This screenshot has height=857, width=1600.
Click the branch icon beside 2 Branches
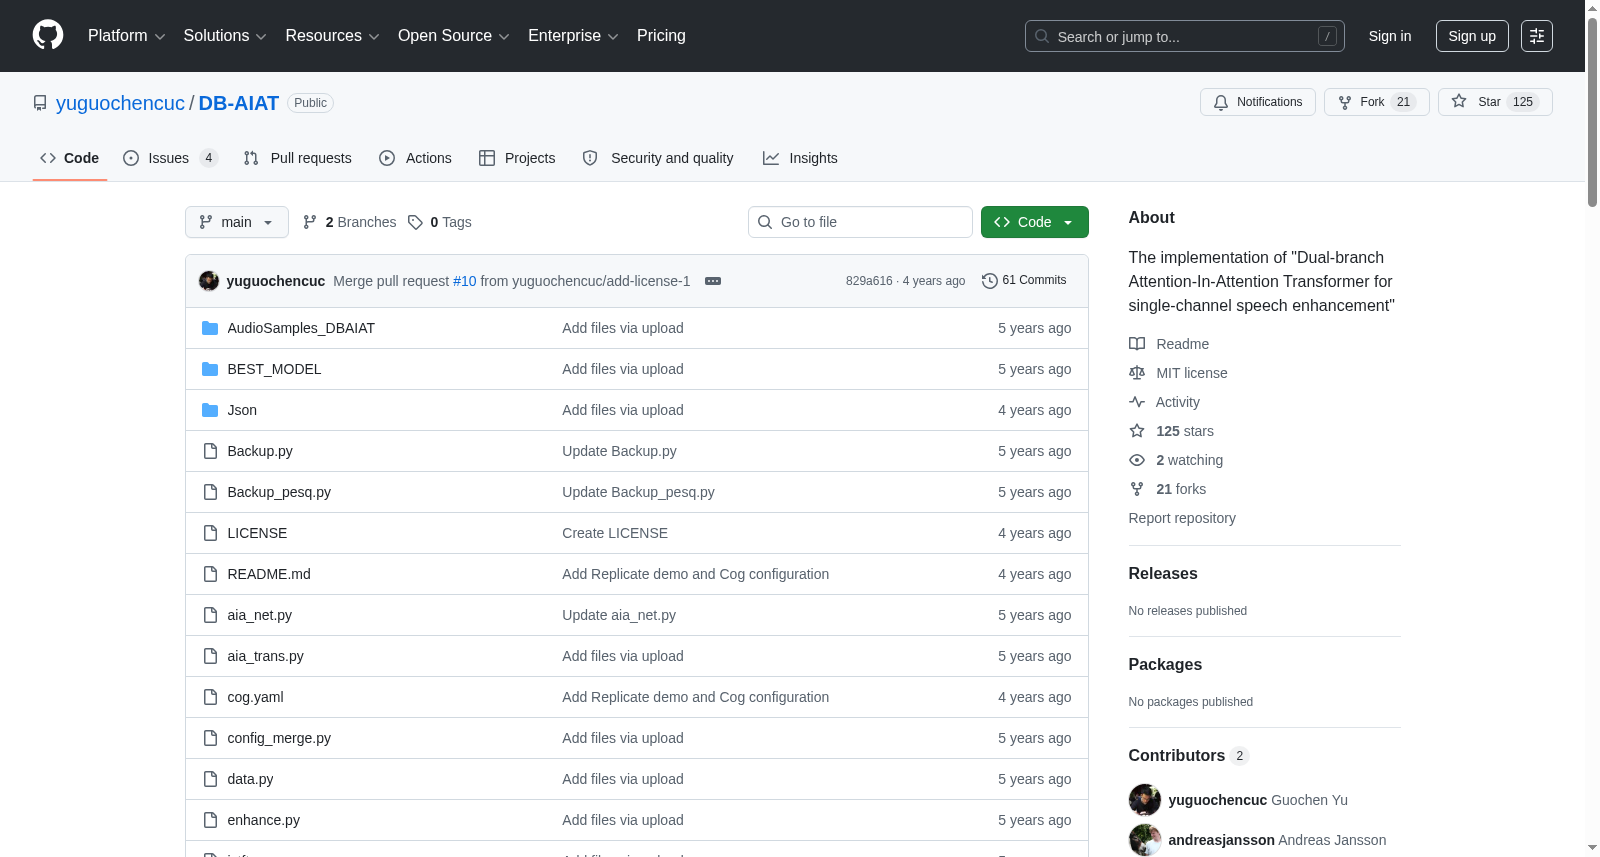pyautogui.click(x=310, y=222)
